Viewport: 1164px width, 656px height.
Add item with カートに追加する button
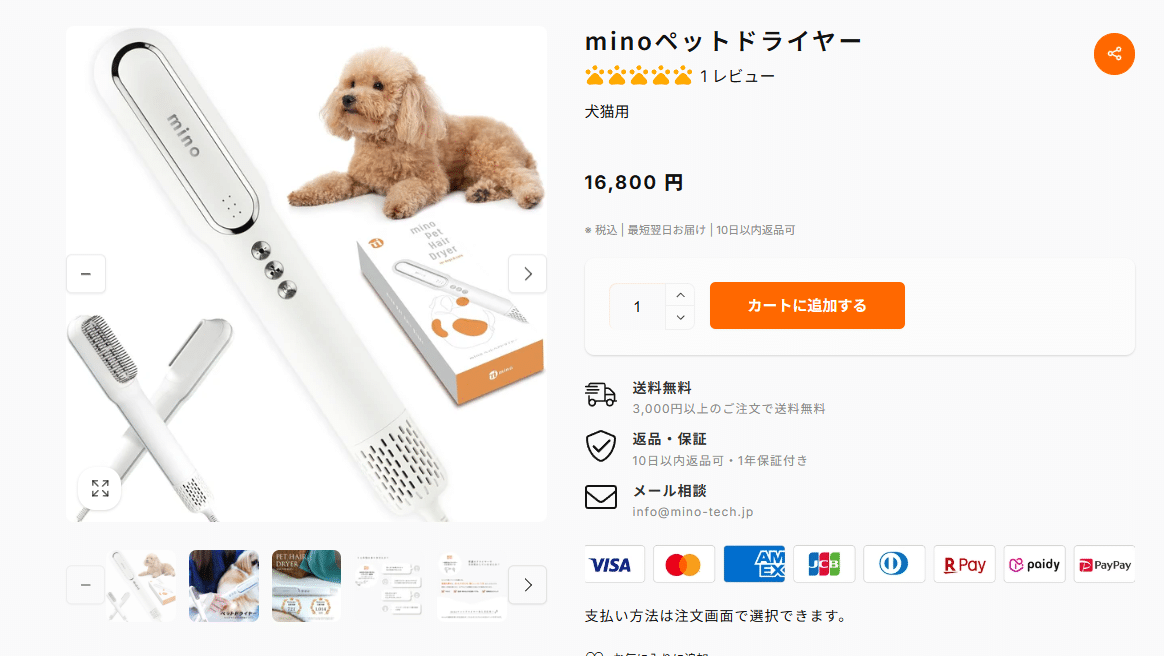[807, 305]
